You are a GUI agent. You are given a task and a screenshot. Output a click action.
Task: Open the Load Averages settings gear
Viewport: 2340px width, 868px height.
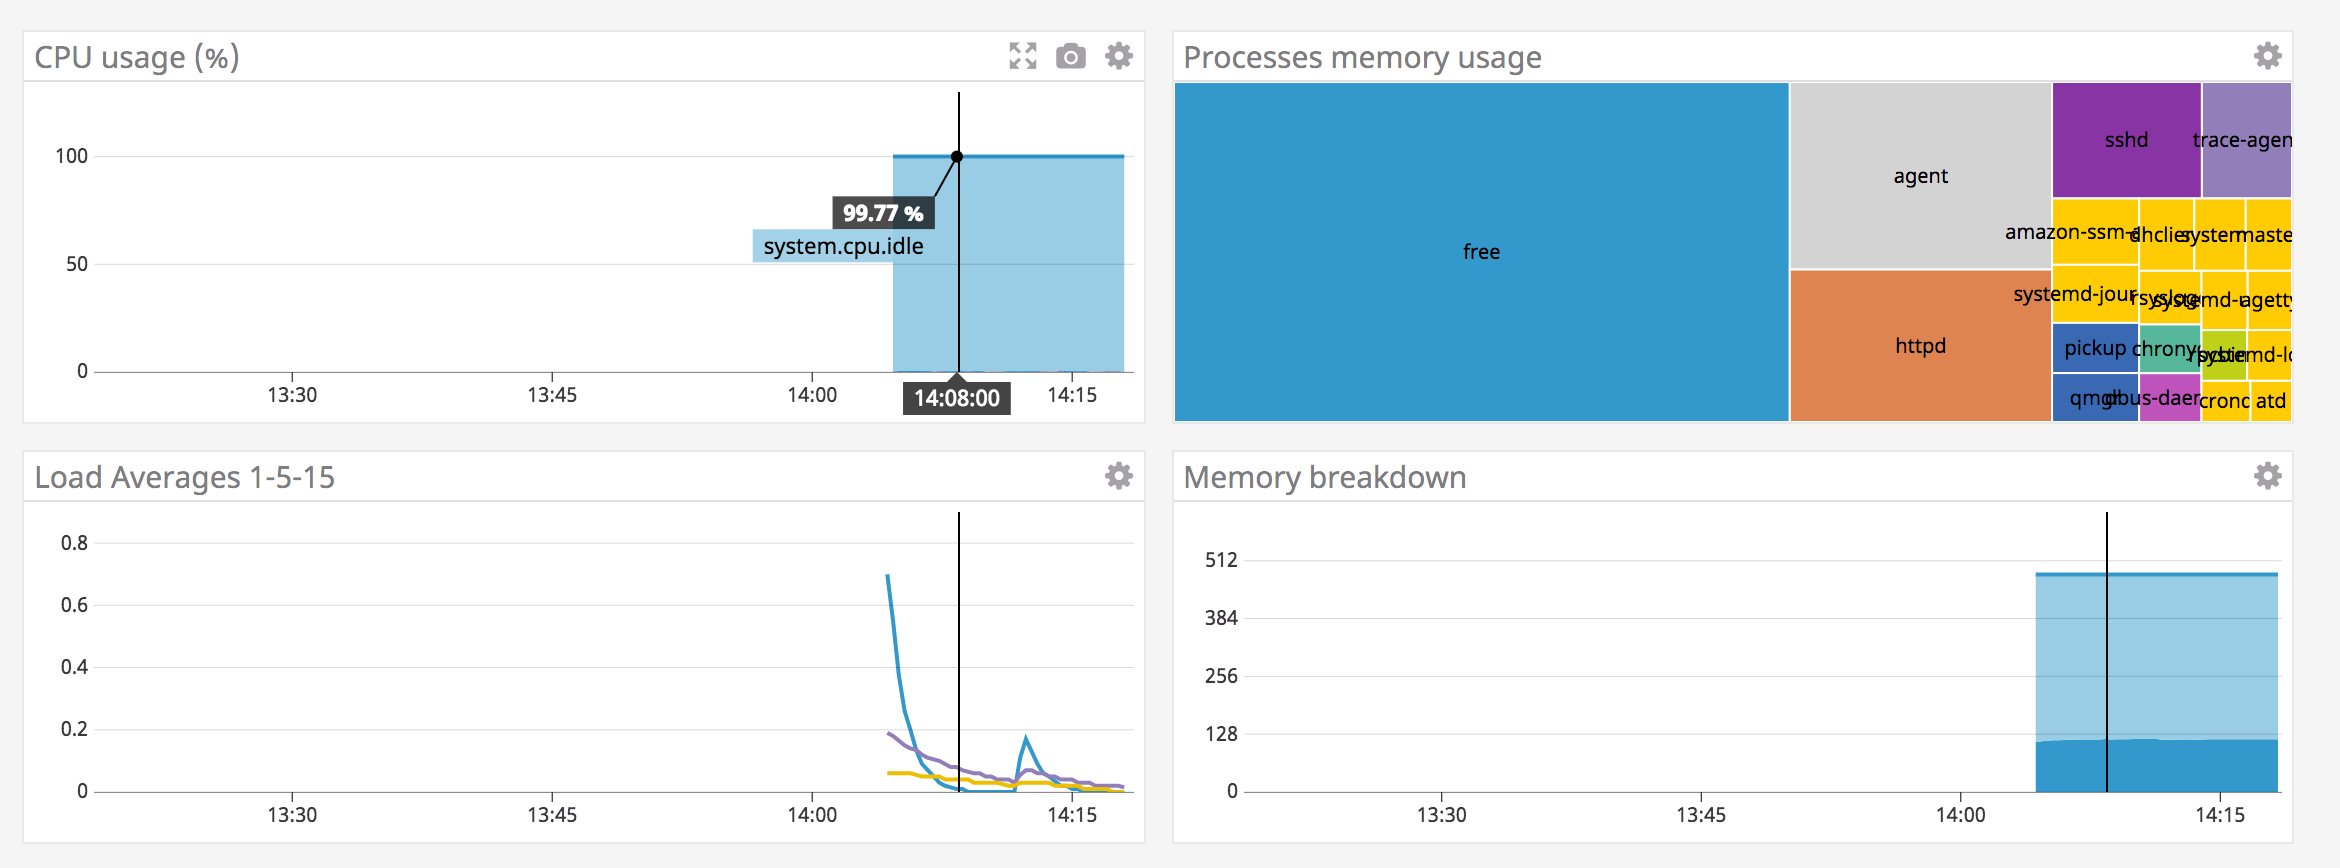[1118, 477]
